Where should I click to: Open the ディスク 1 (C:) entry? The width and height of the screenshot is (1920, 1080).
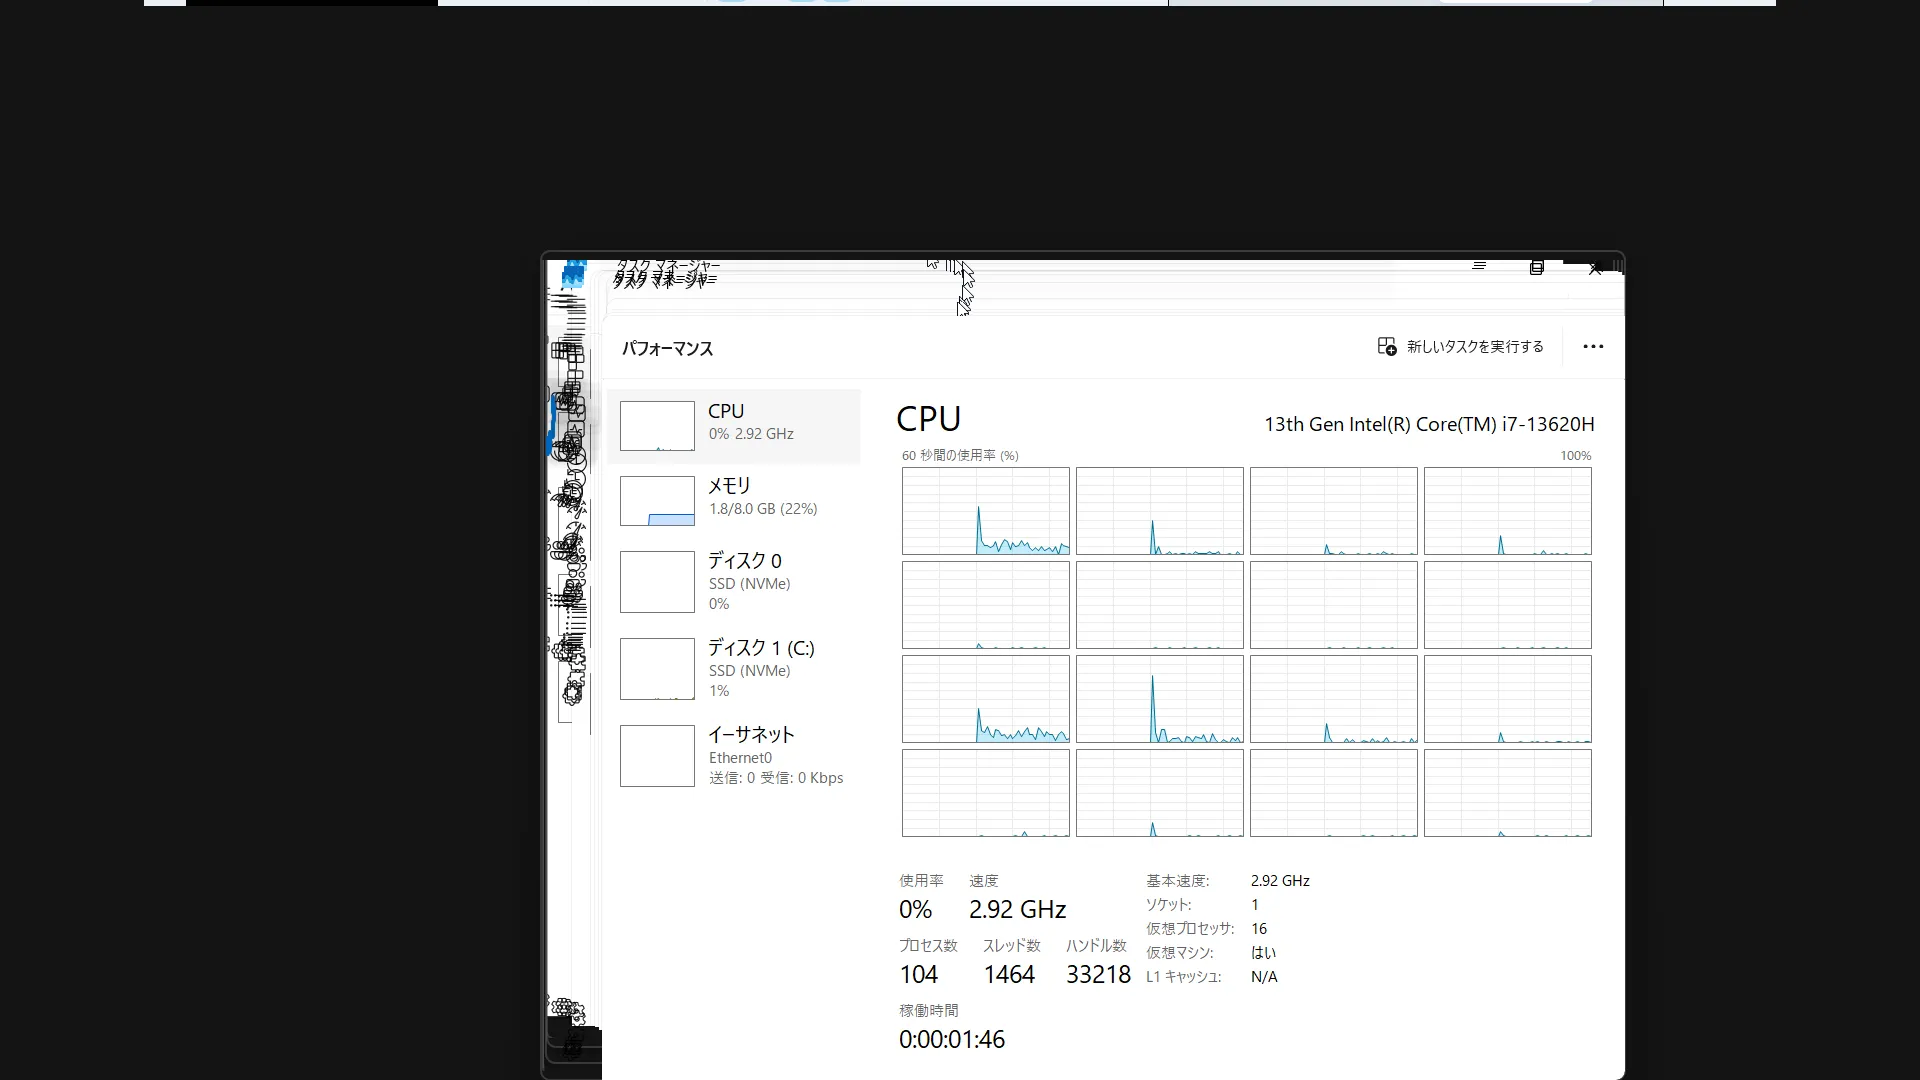(x=734, y=669)
